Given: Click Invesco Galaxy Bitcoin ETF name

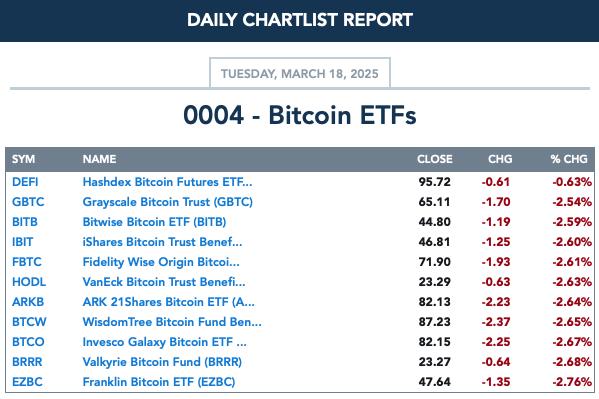Looking at the screenshot, I should 165,342.
